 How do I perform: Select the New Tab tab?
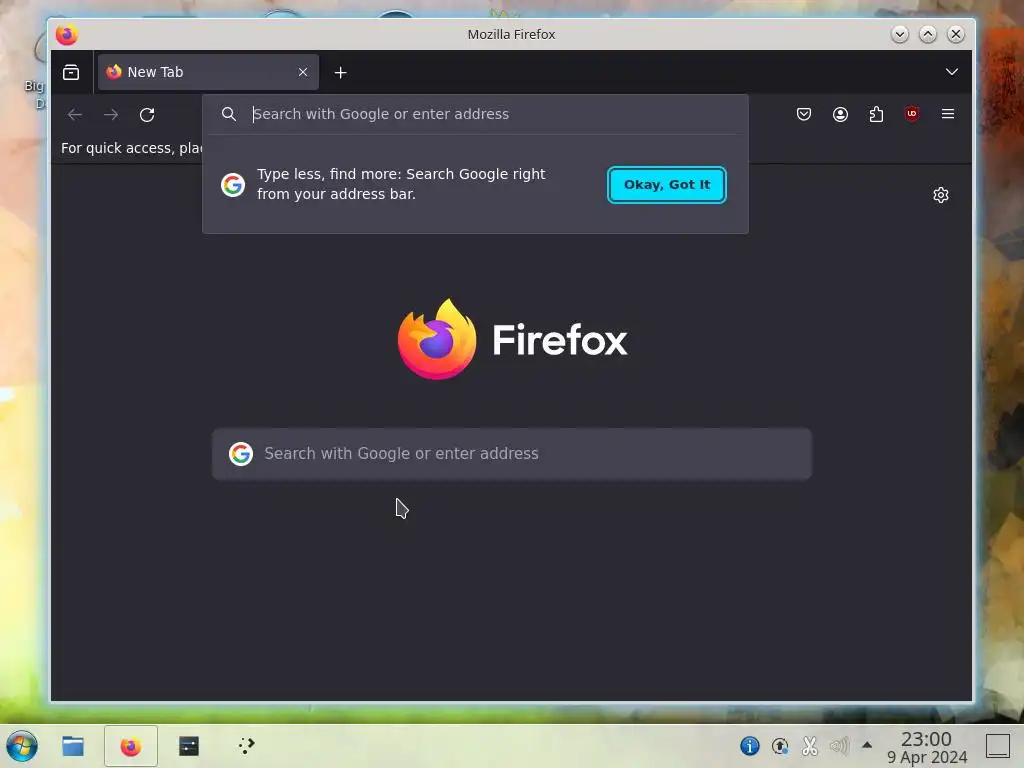pos(208,72)
